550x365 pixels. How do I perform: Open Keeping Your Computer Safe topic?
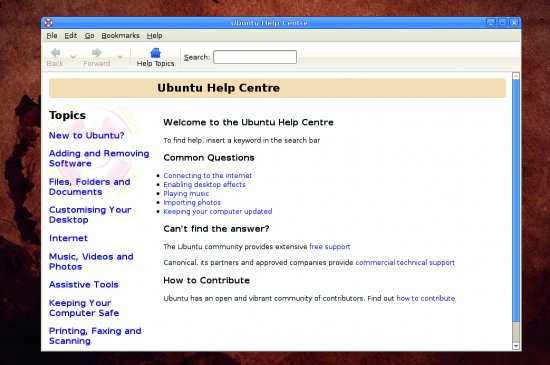click(x=84, y=308)
